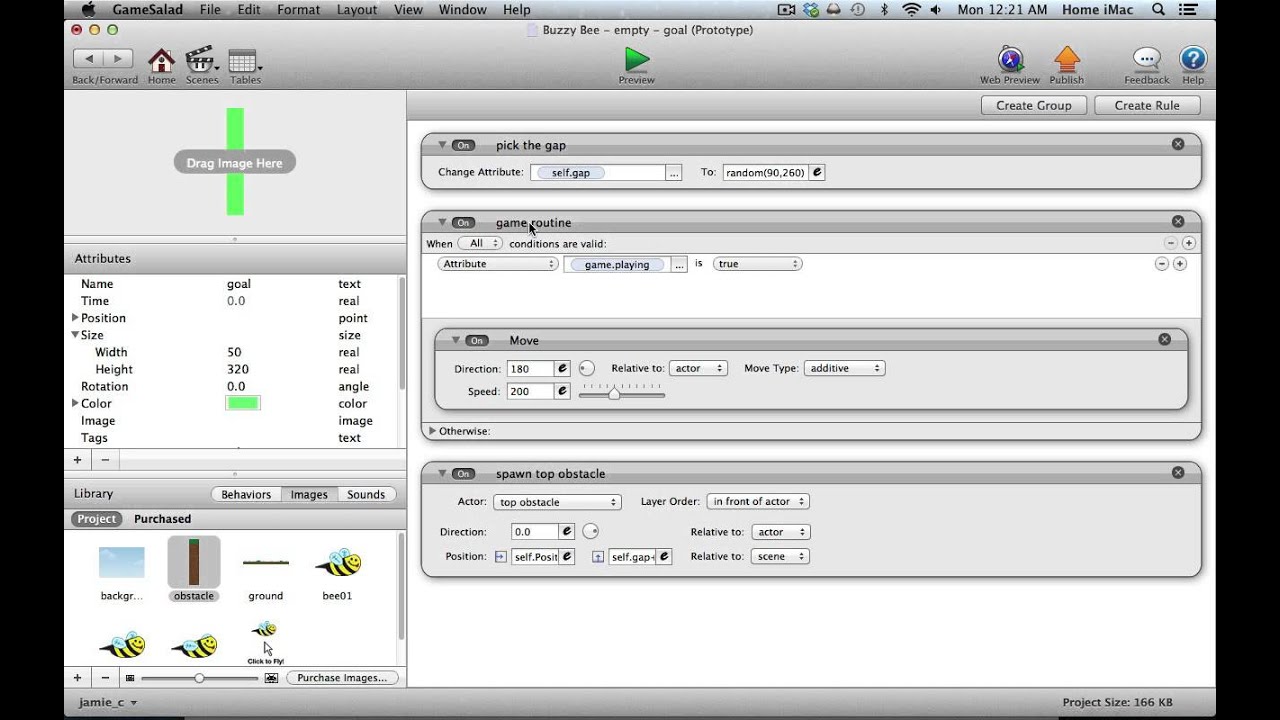Adjust the Move speed slider

click(614, 393)
